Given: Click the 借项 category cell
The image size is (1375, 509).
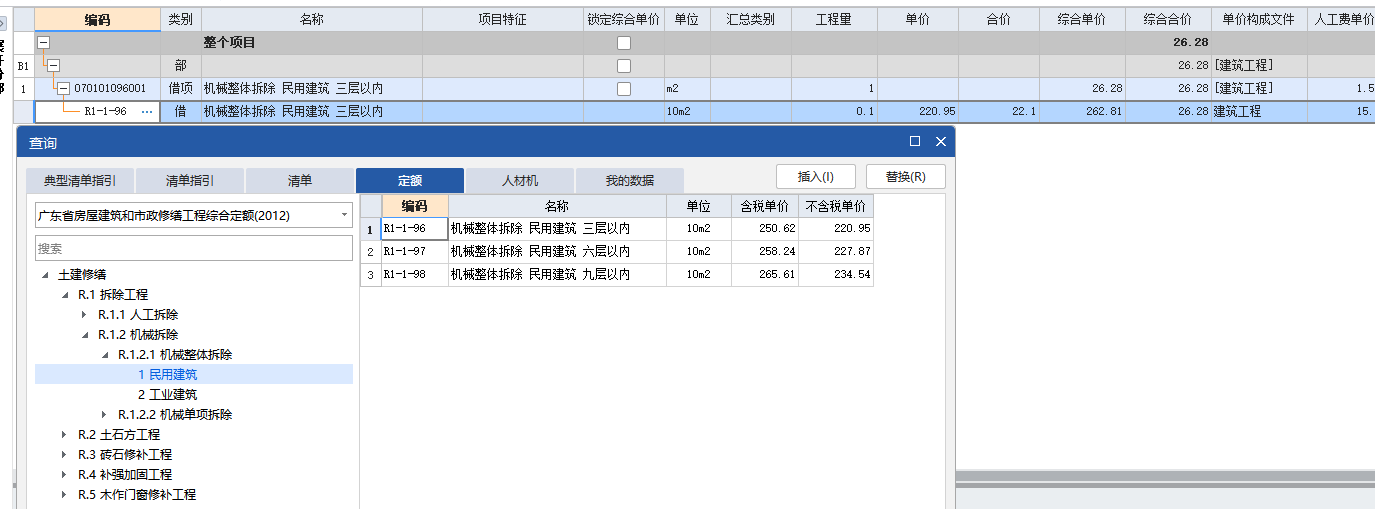Looking at the screenshot, I should pos(180,89).
